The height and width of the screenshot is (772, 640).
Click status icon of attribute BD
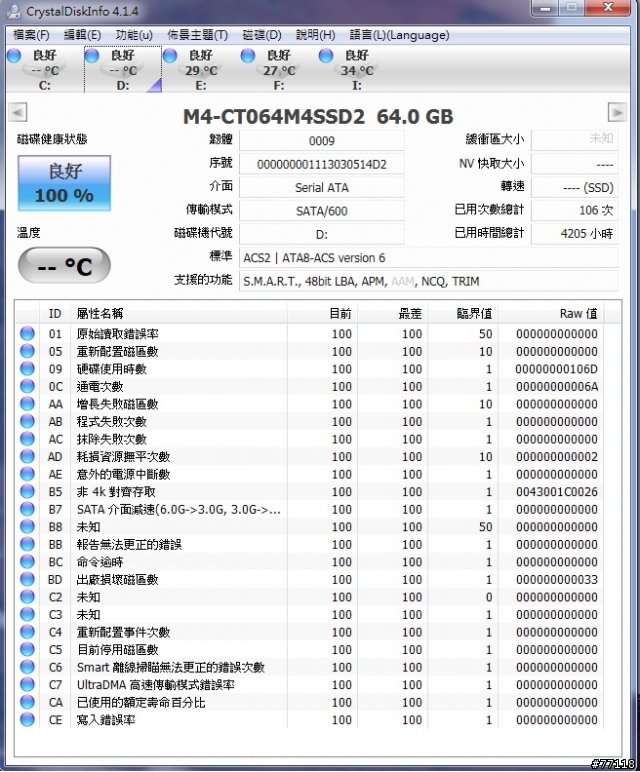coord(28,579)
